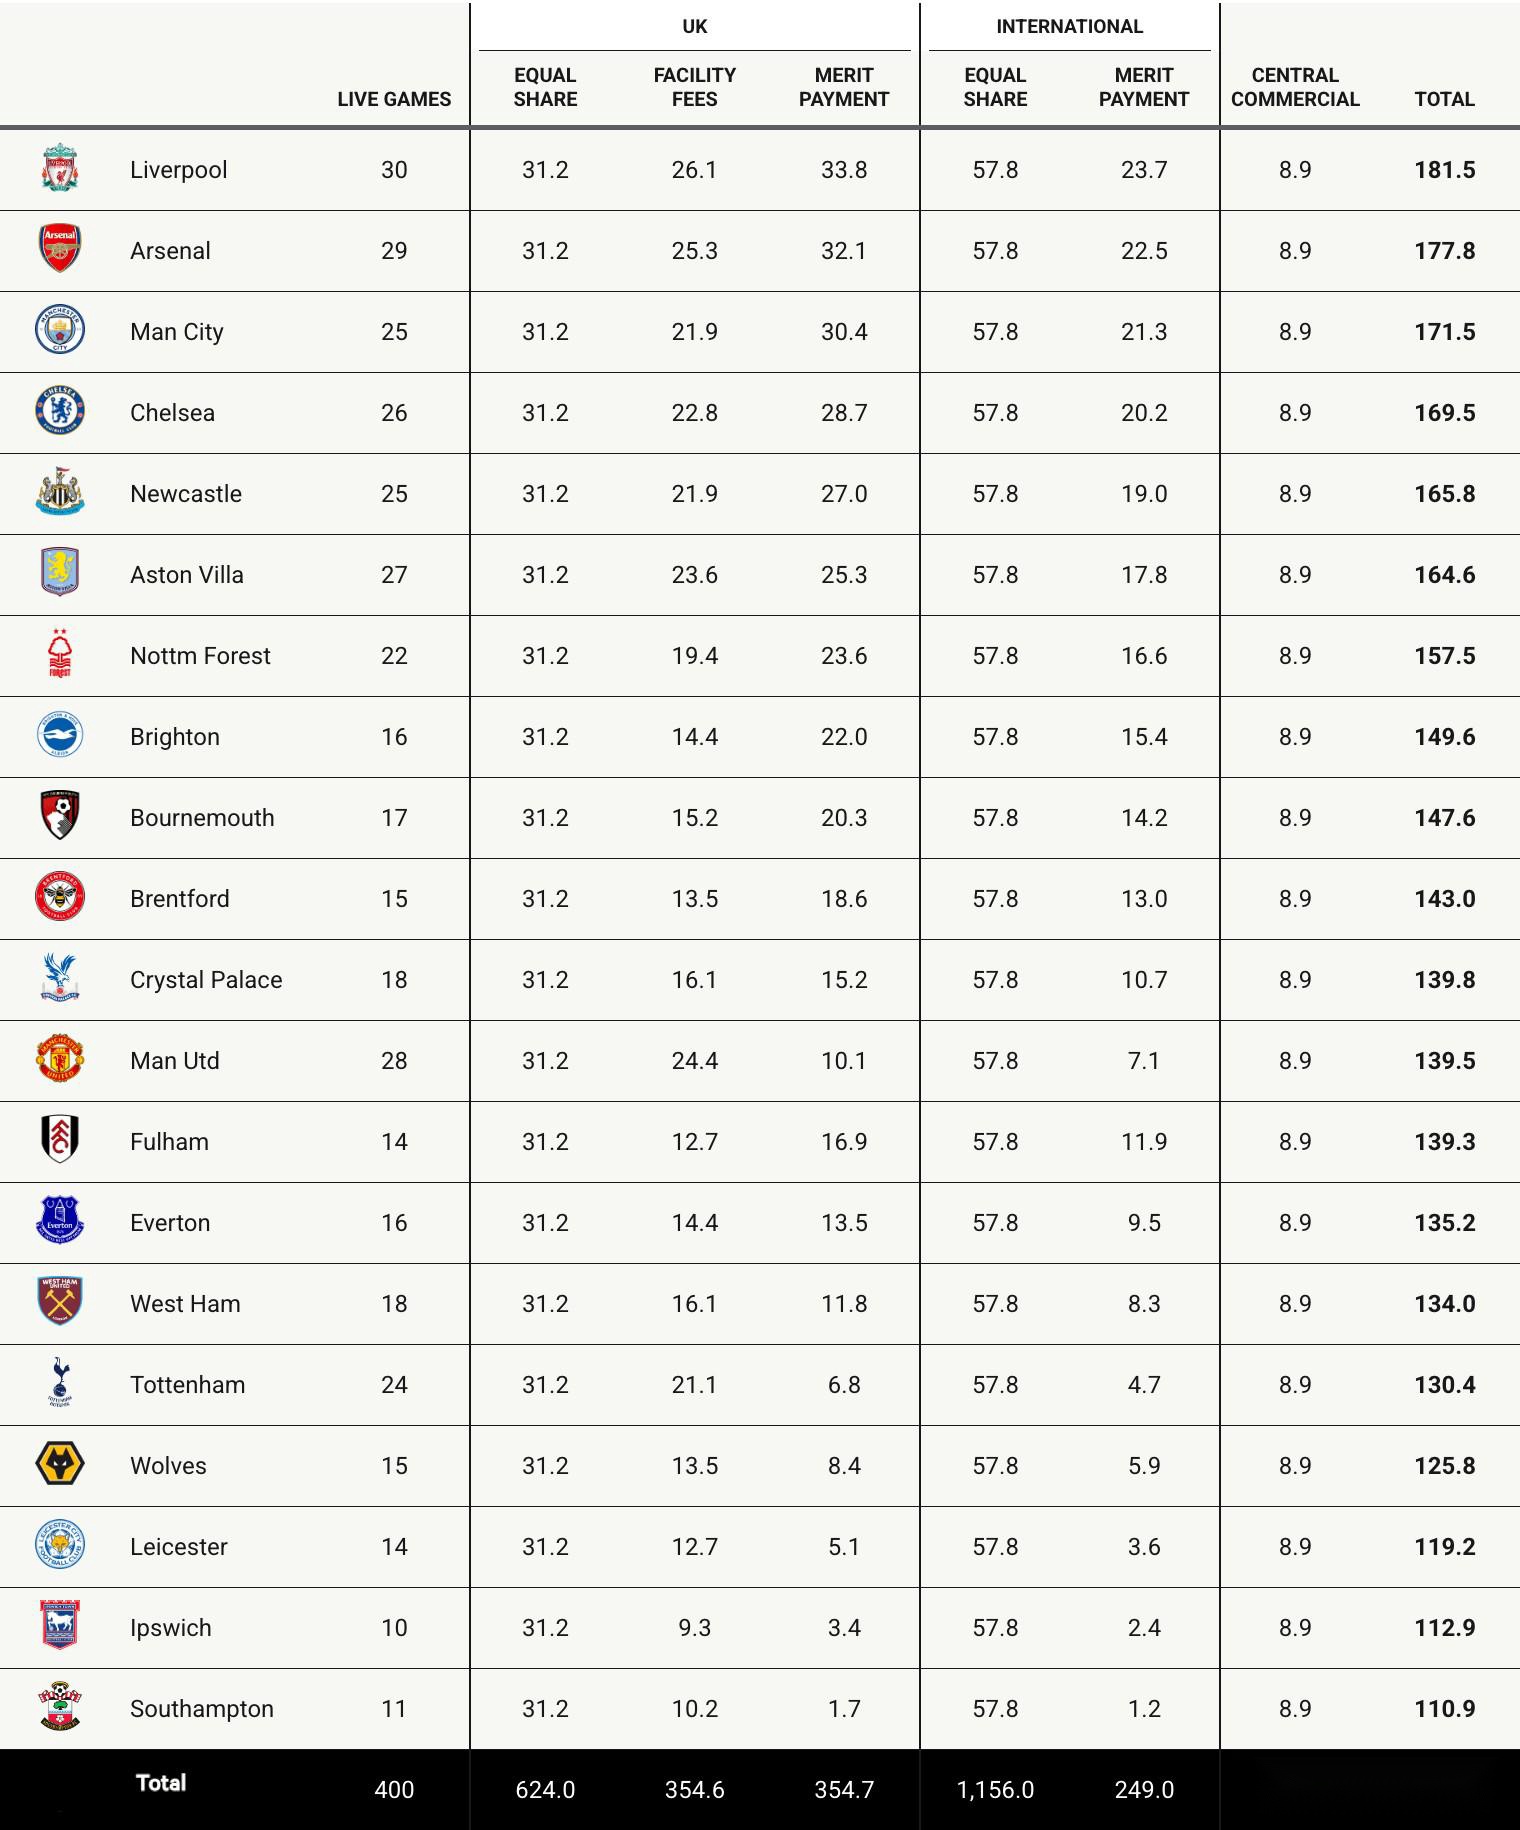The width and height of the screenshot is (1520, 1830).
Task: Click the Everton crest icon
Action: pyautogui.click(x=60, y=1221)
